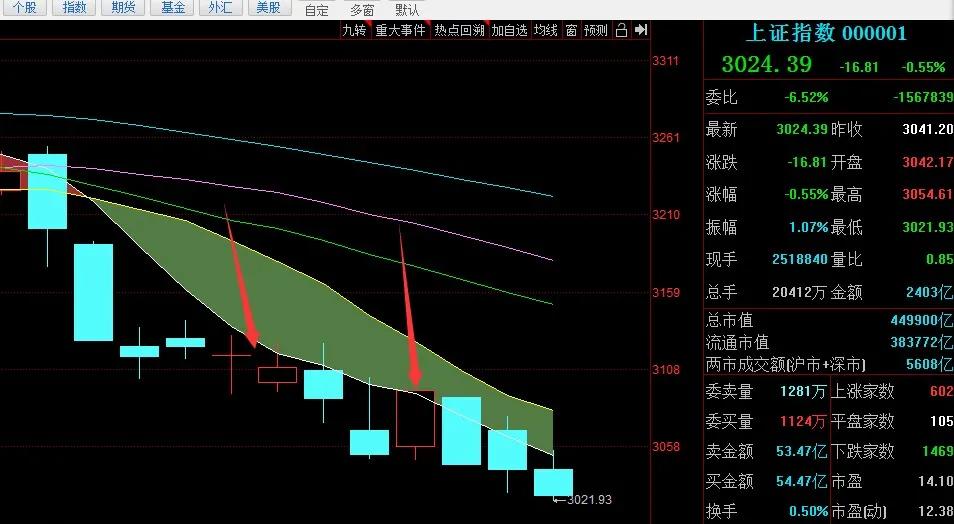Click the 3210 price axis label
The height and width of the screenshot is (524, 954).
[665, 215]
